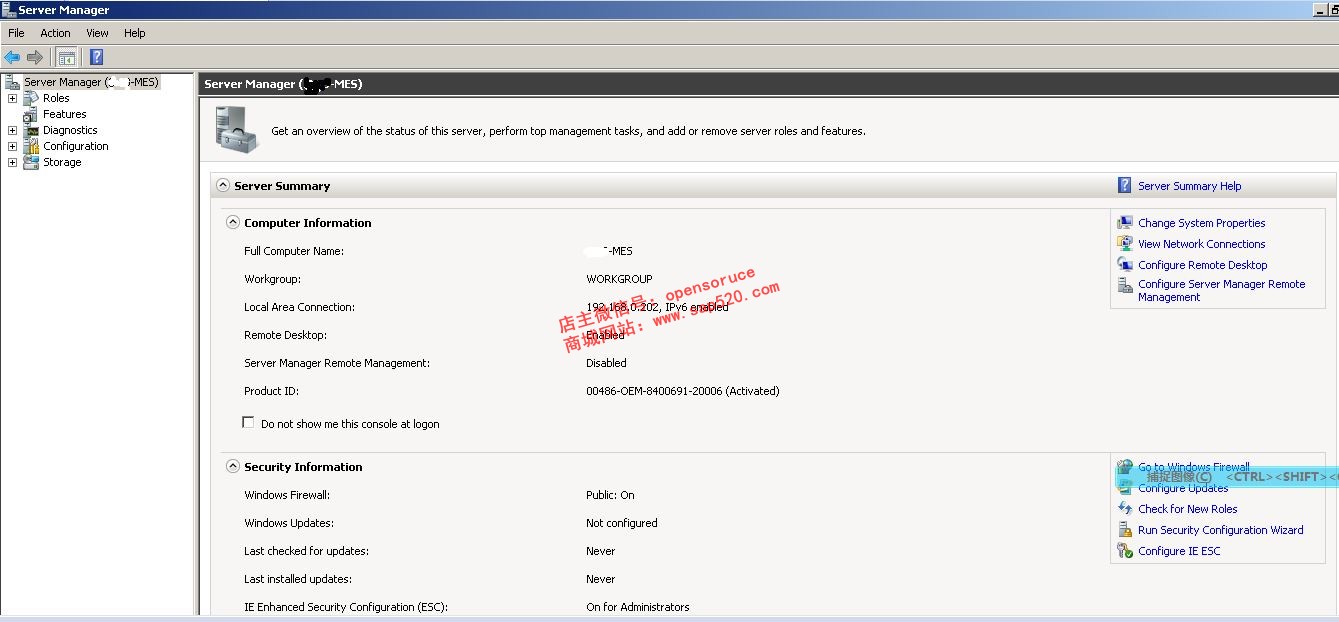
Task: Open the File menu
Action: point(16,33)
